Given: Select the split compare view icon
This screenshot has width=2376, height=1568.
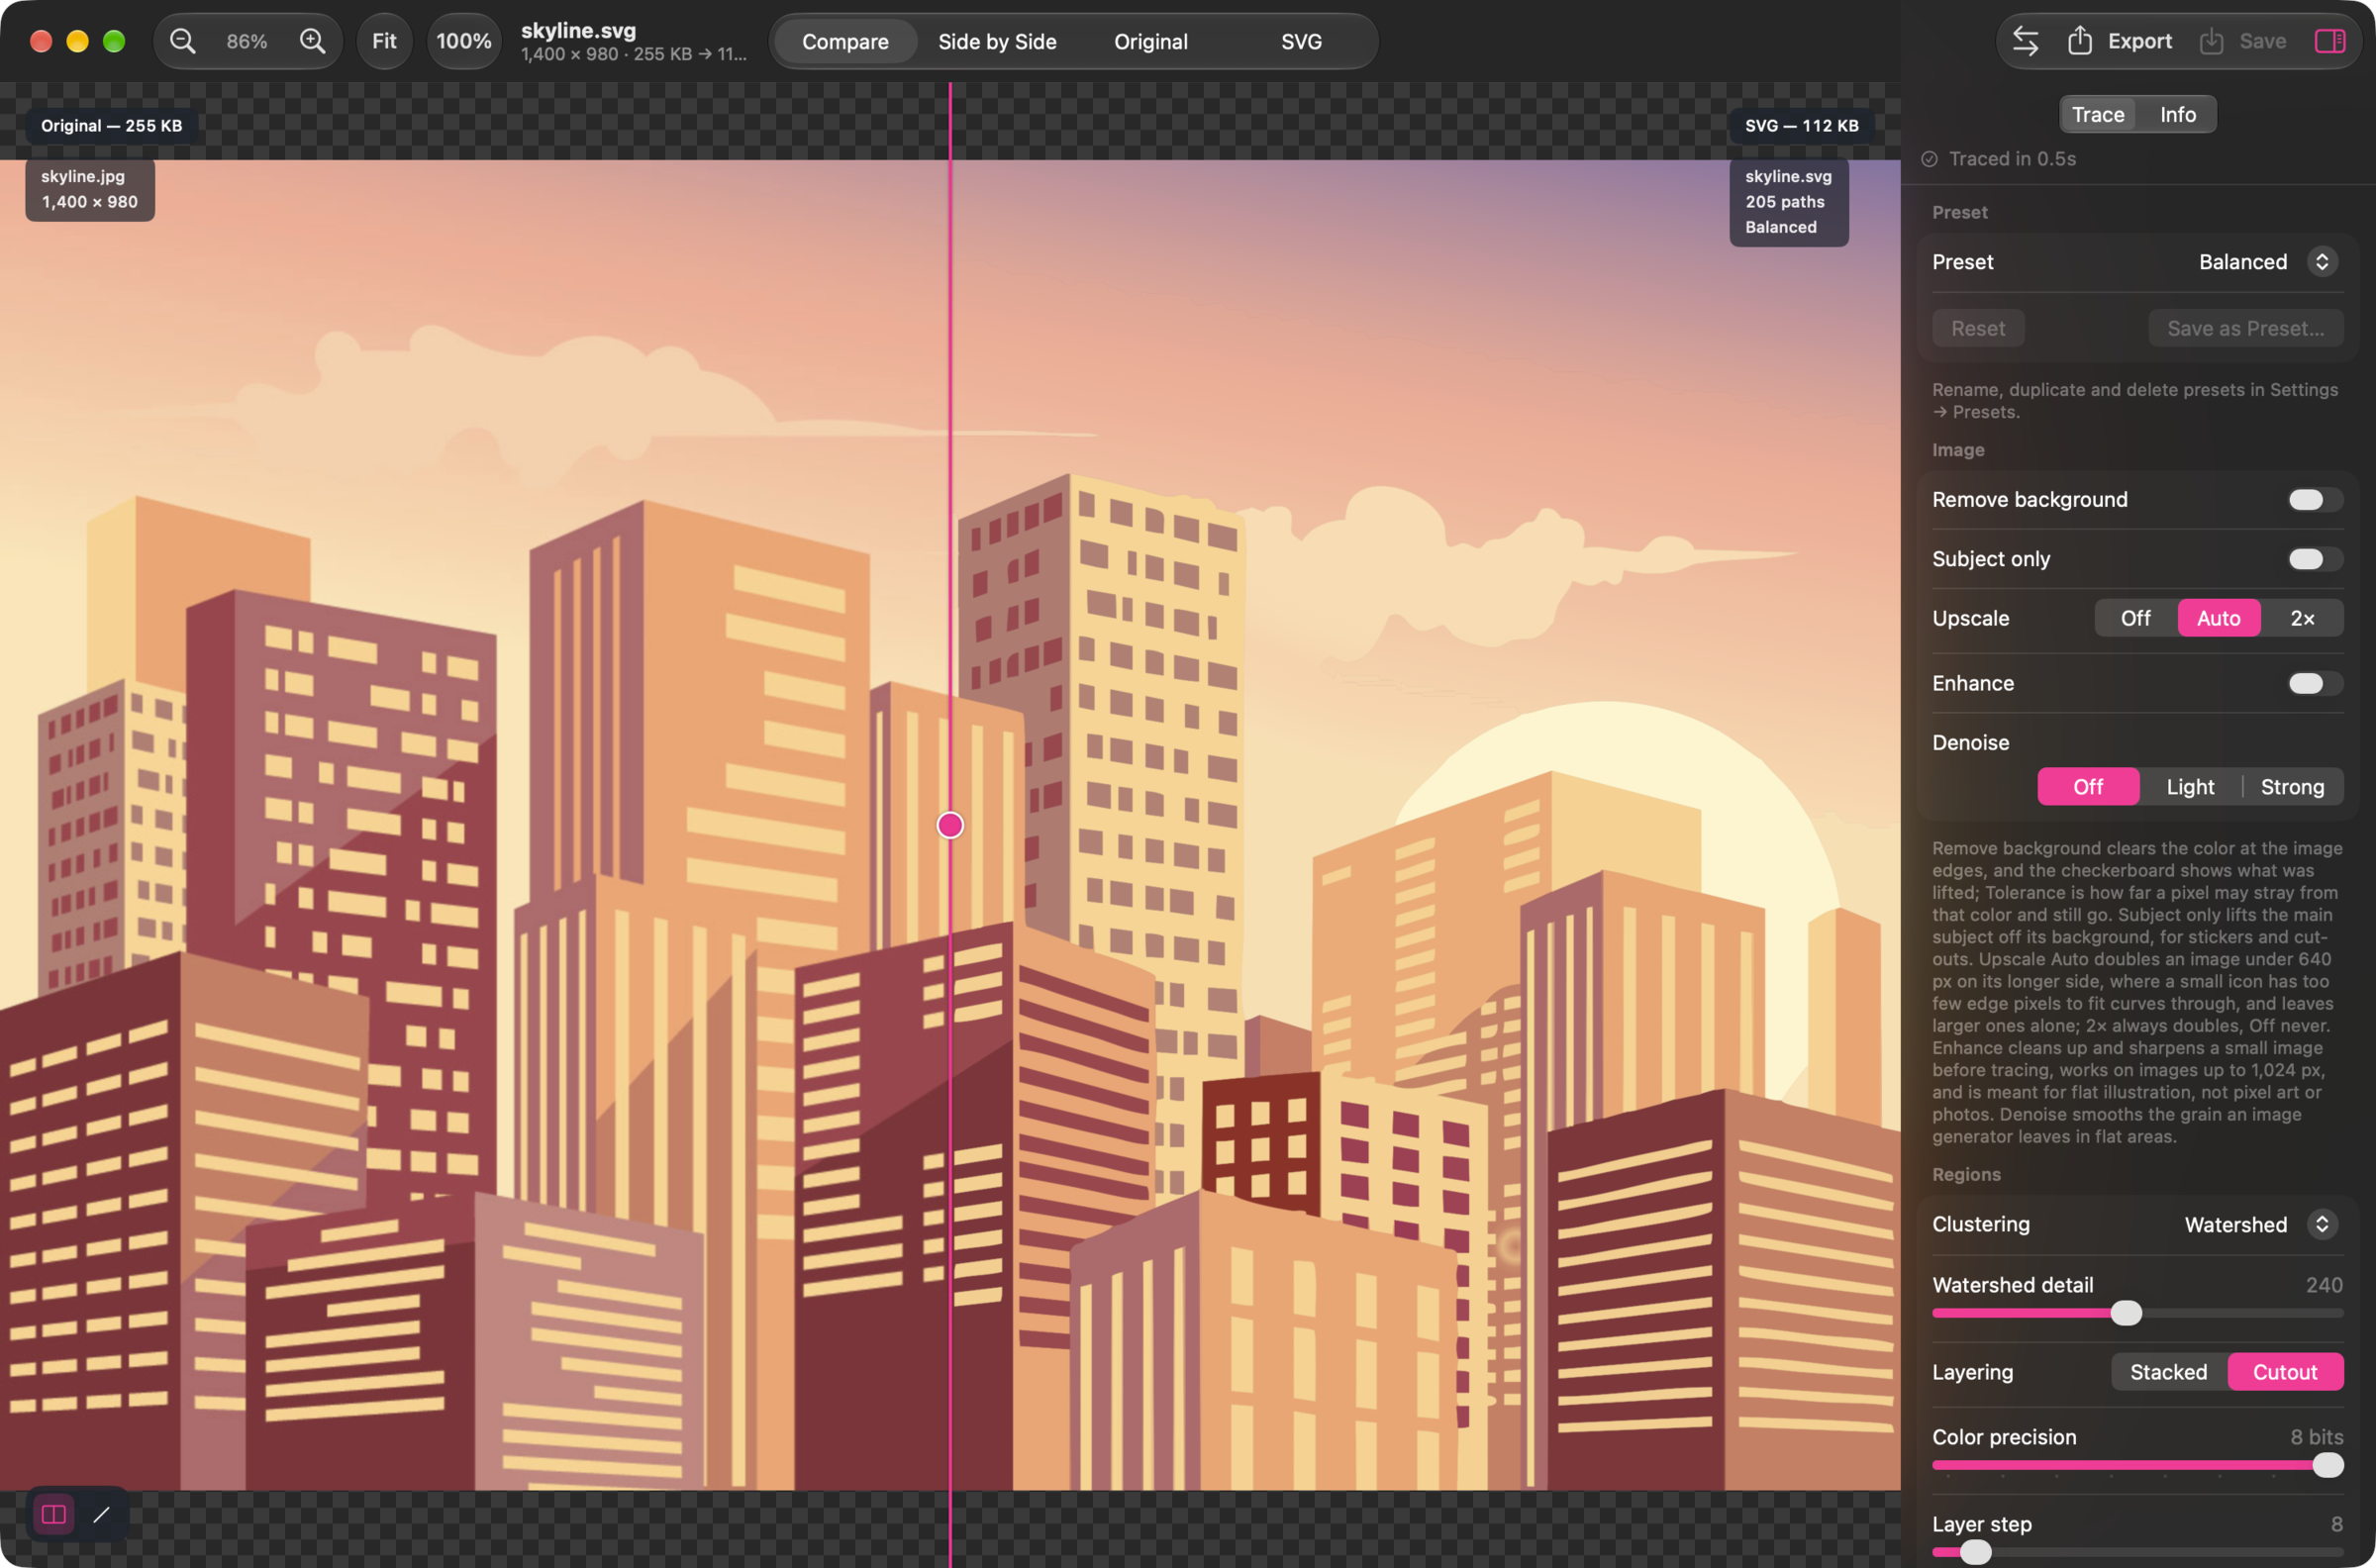Looking at the screenshot, I should (54, 1514).
